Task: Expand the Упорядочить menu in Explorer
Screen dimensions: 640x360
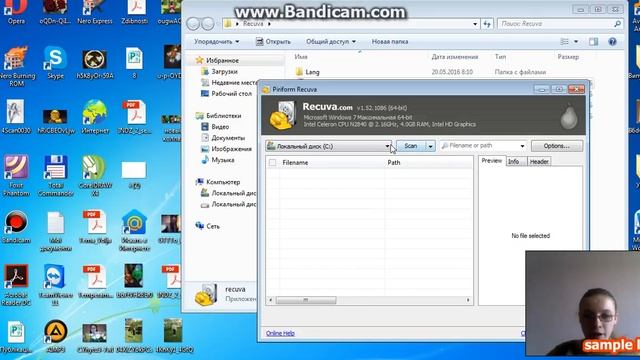Action: pyautogui.click(x=216, y=42)
